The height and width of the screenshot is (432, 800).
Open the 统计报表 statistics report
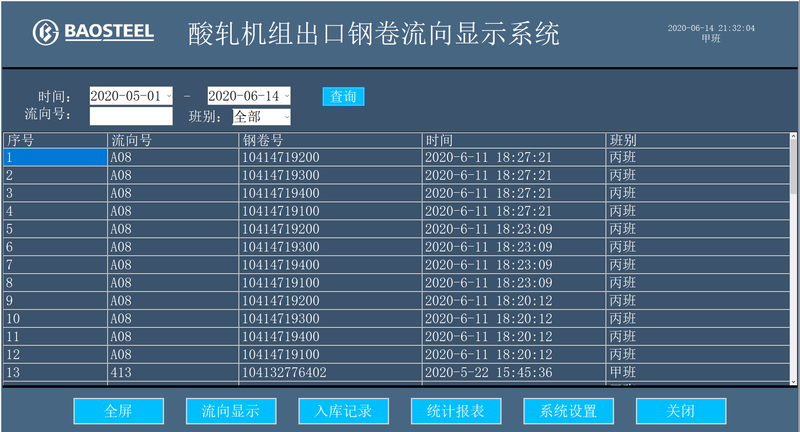[x=456, y=411]
